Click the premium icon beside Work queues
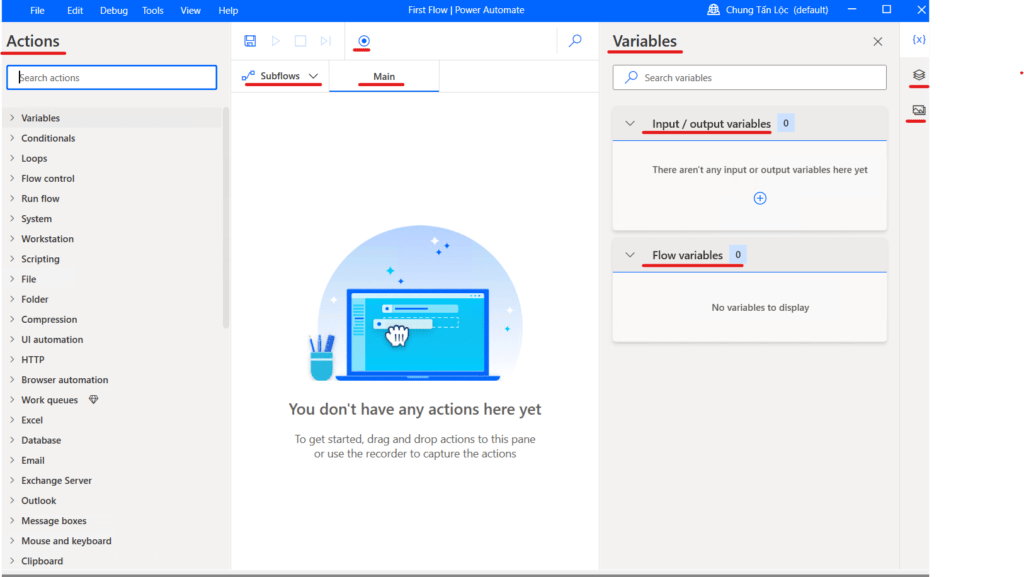 click(93, 399)
